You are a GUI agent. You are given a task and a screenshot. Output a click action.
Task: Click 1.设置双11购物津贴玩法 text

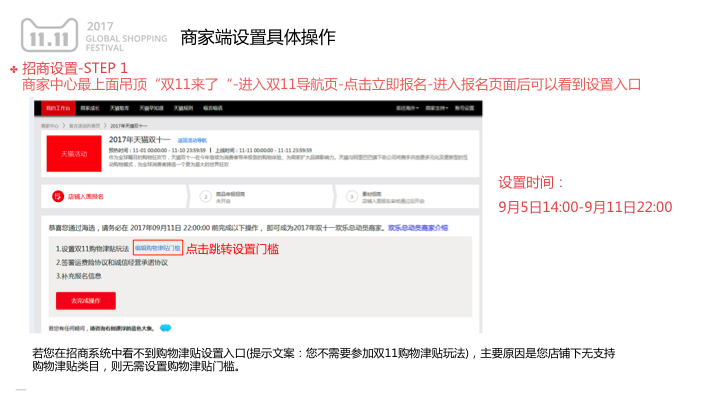92,249
